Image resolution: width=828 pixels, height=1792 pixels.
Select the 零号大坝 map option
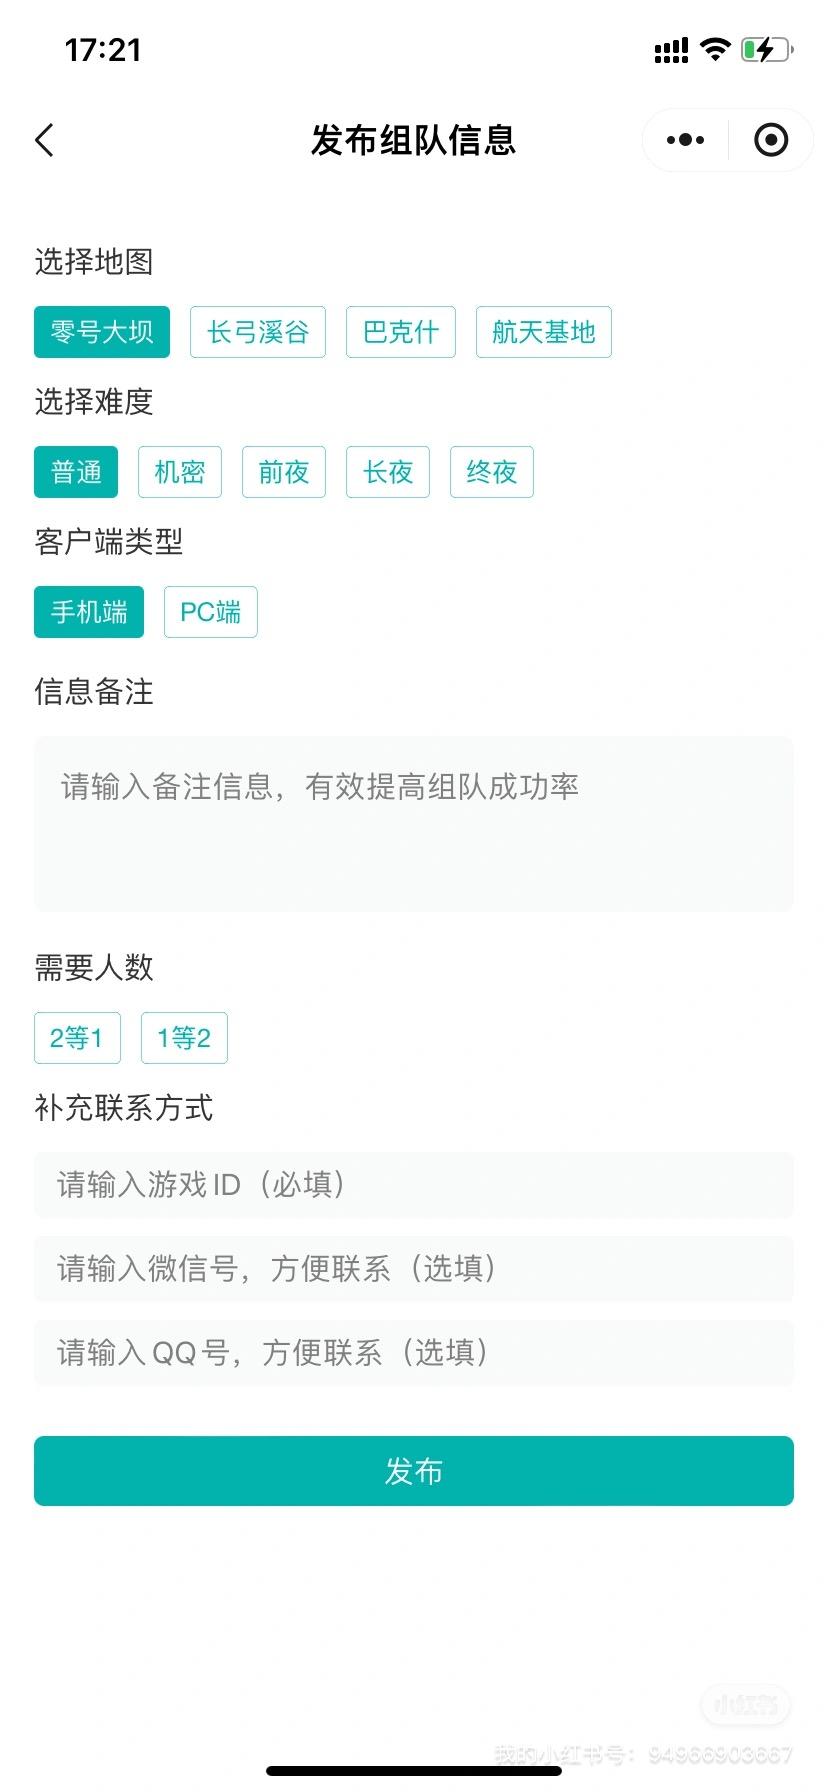[x=102, y=332]
